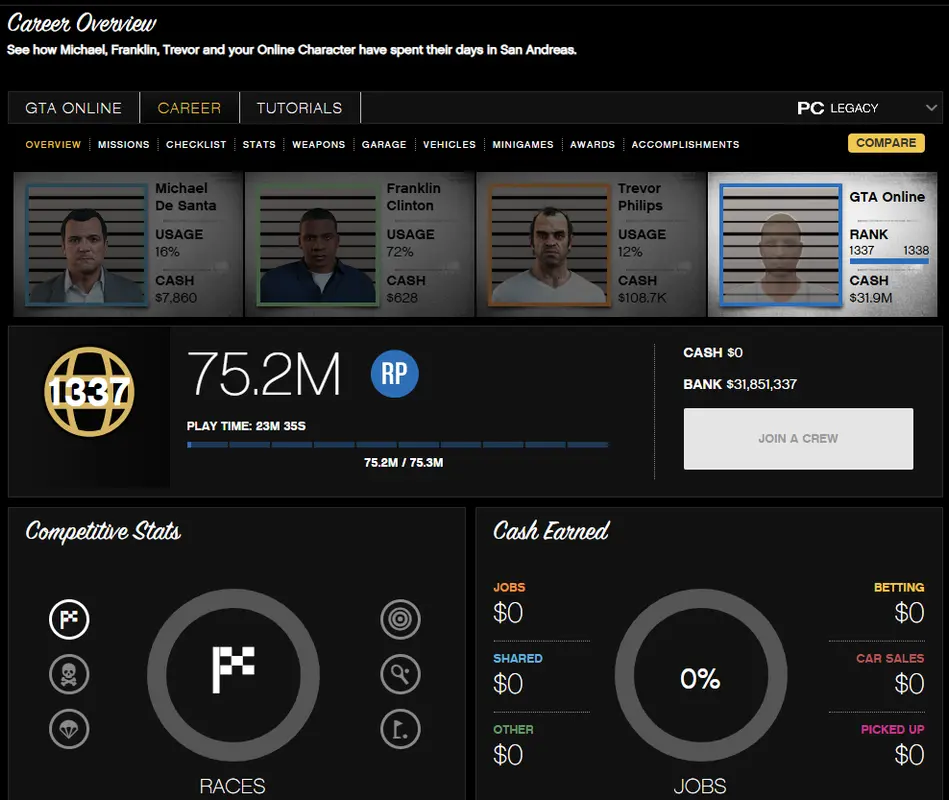Click the blue RP badge icon
949x800 pixels.
click(x=394, y=373)
